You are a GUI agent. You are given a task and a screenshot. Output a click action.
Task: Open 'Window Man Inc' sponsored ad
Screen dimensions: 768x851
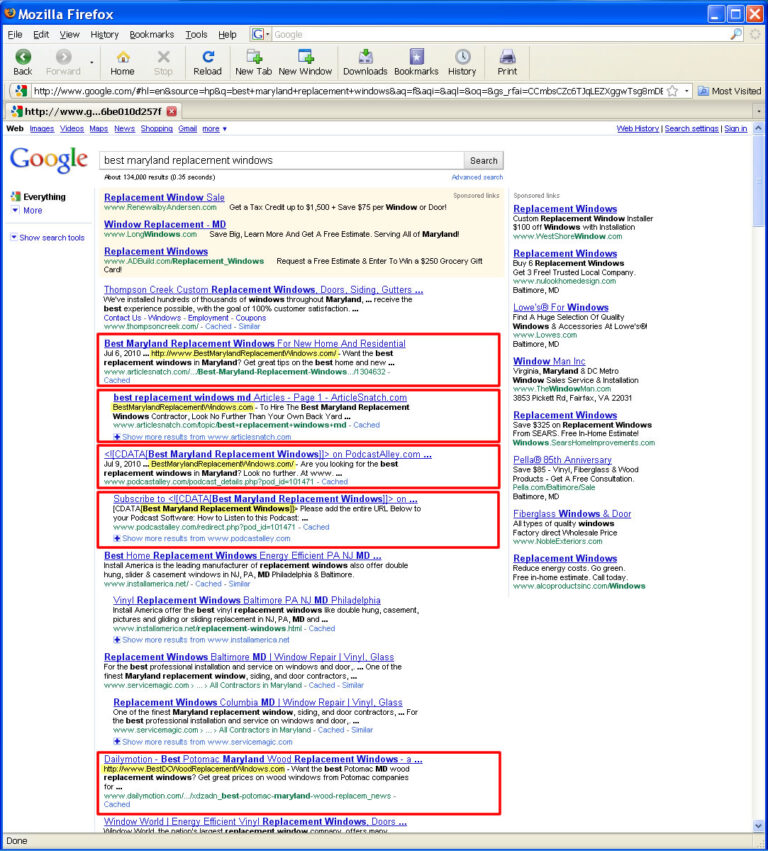pyautogui.click(x=549, y=361)
